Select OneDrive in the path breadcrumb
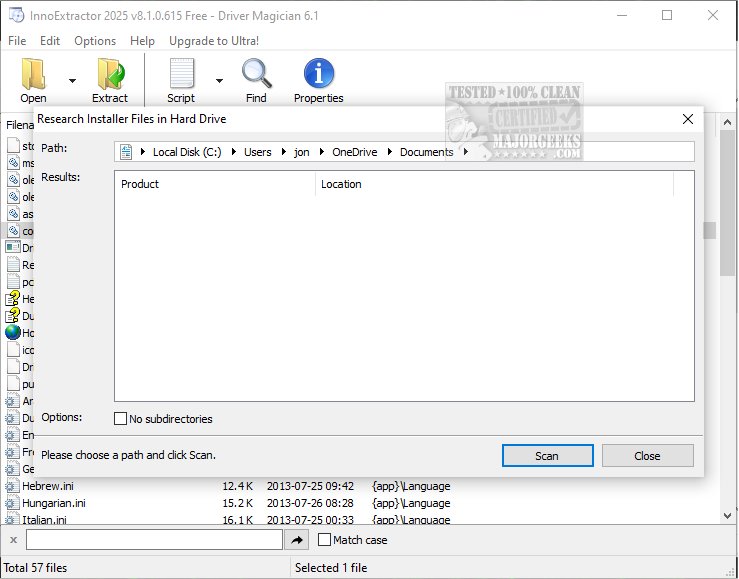Viewport: 739px width, 579px height. (x=354, y=152)
